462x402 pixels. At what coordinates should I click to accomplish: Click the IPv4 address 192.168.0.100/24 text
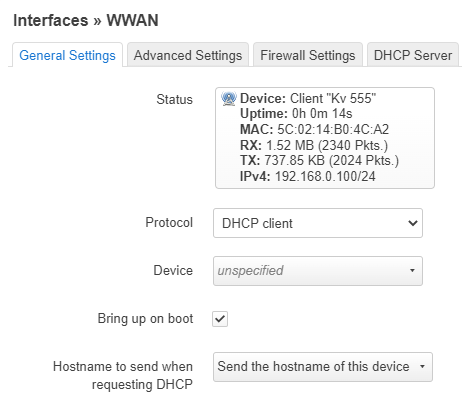(325, 176)
